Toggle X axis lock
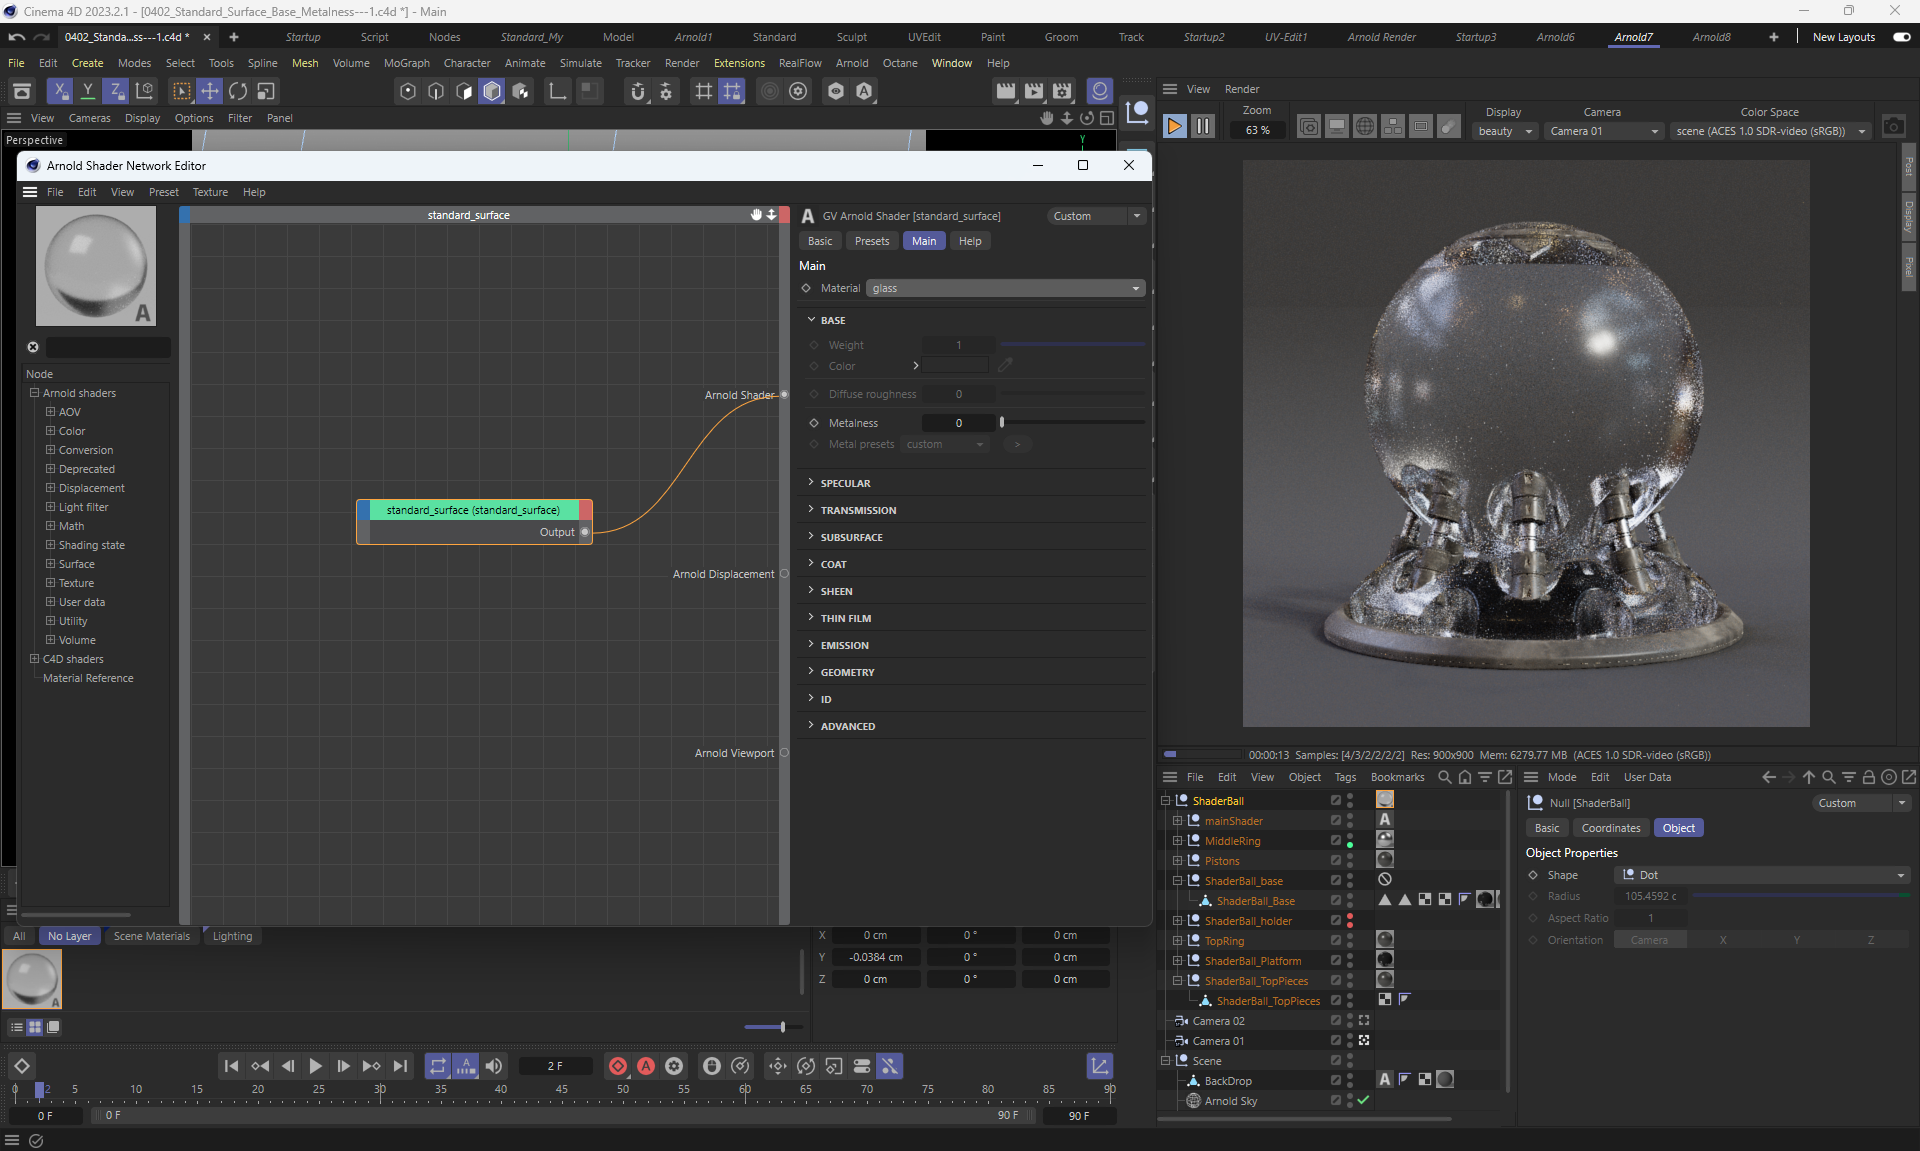Image resolution: width=1920 pixels, height=1151 pixels. point(60,91)
